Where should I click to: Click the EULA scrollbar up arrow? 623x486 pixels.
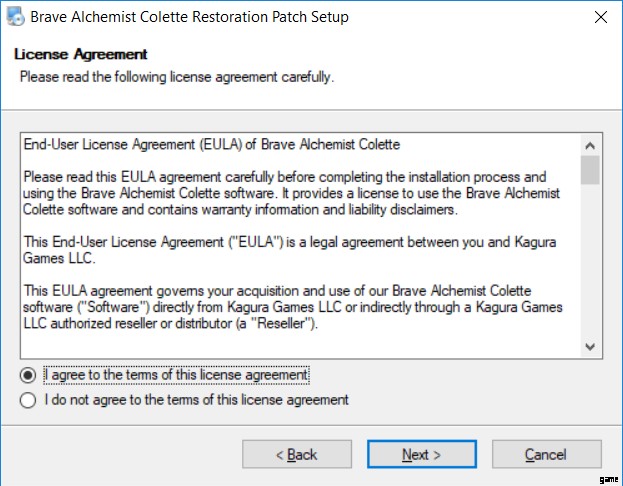(590, 144)
